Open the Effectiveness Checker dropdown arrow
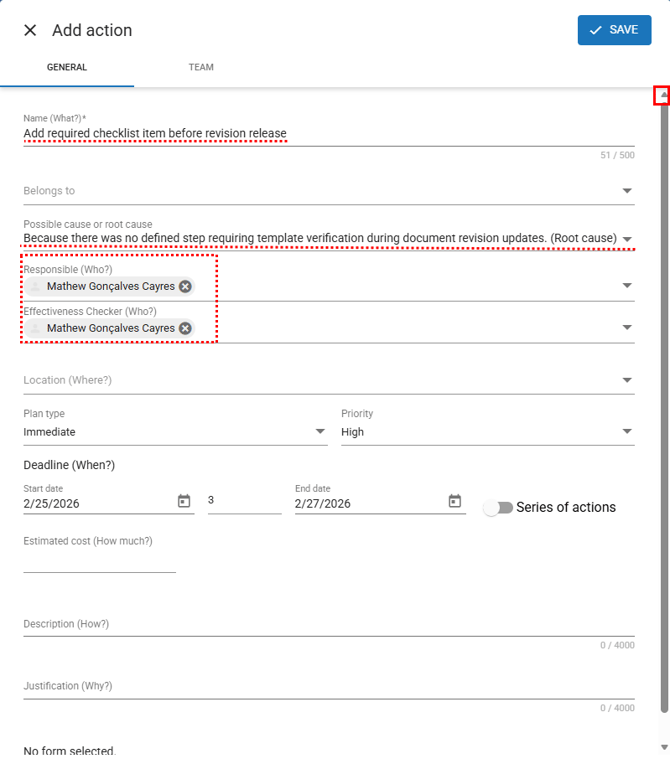This screenshot has height=769, width=670. click(627, 328)
